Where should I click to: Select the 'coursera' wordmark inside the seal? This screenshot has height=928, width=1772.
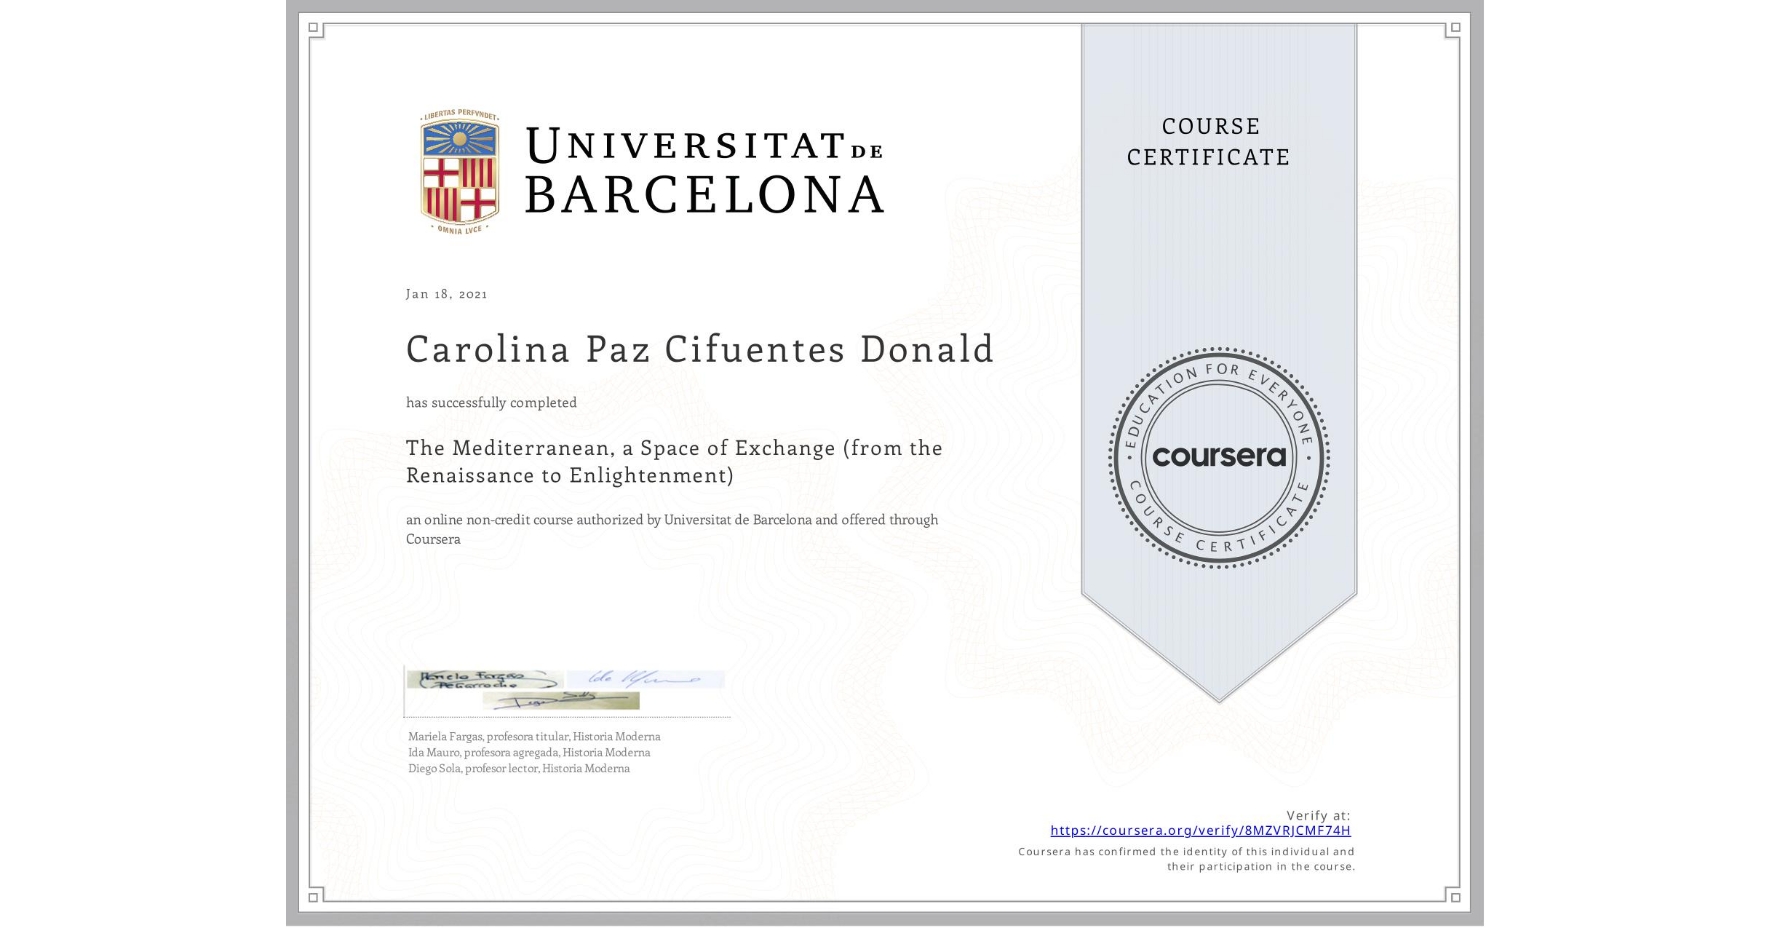1218,455
